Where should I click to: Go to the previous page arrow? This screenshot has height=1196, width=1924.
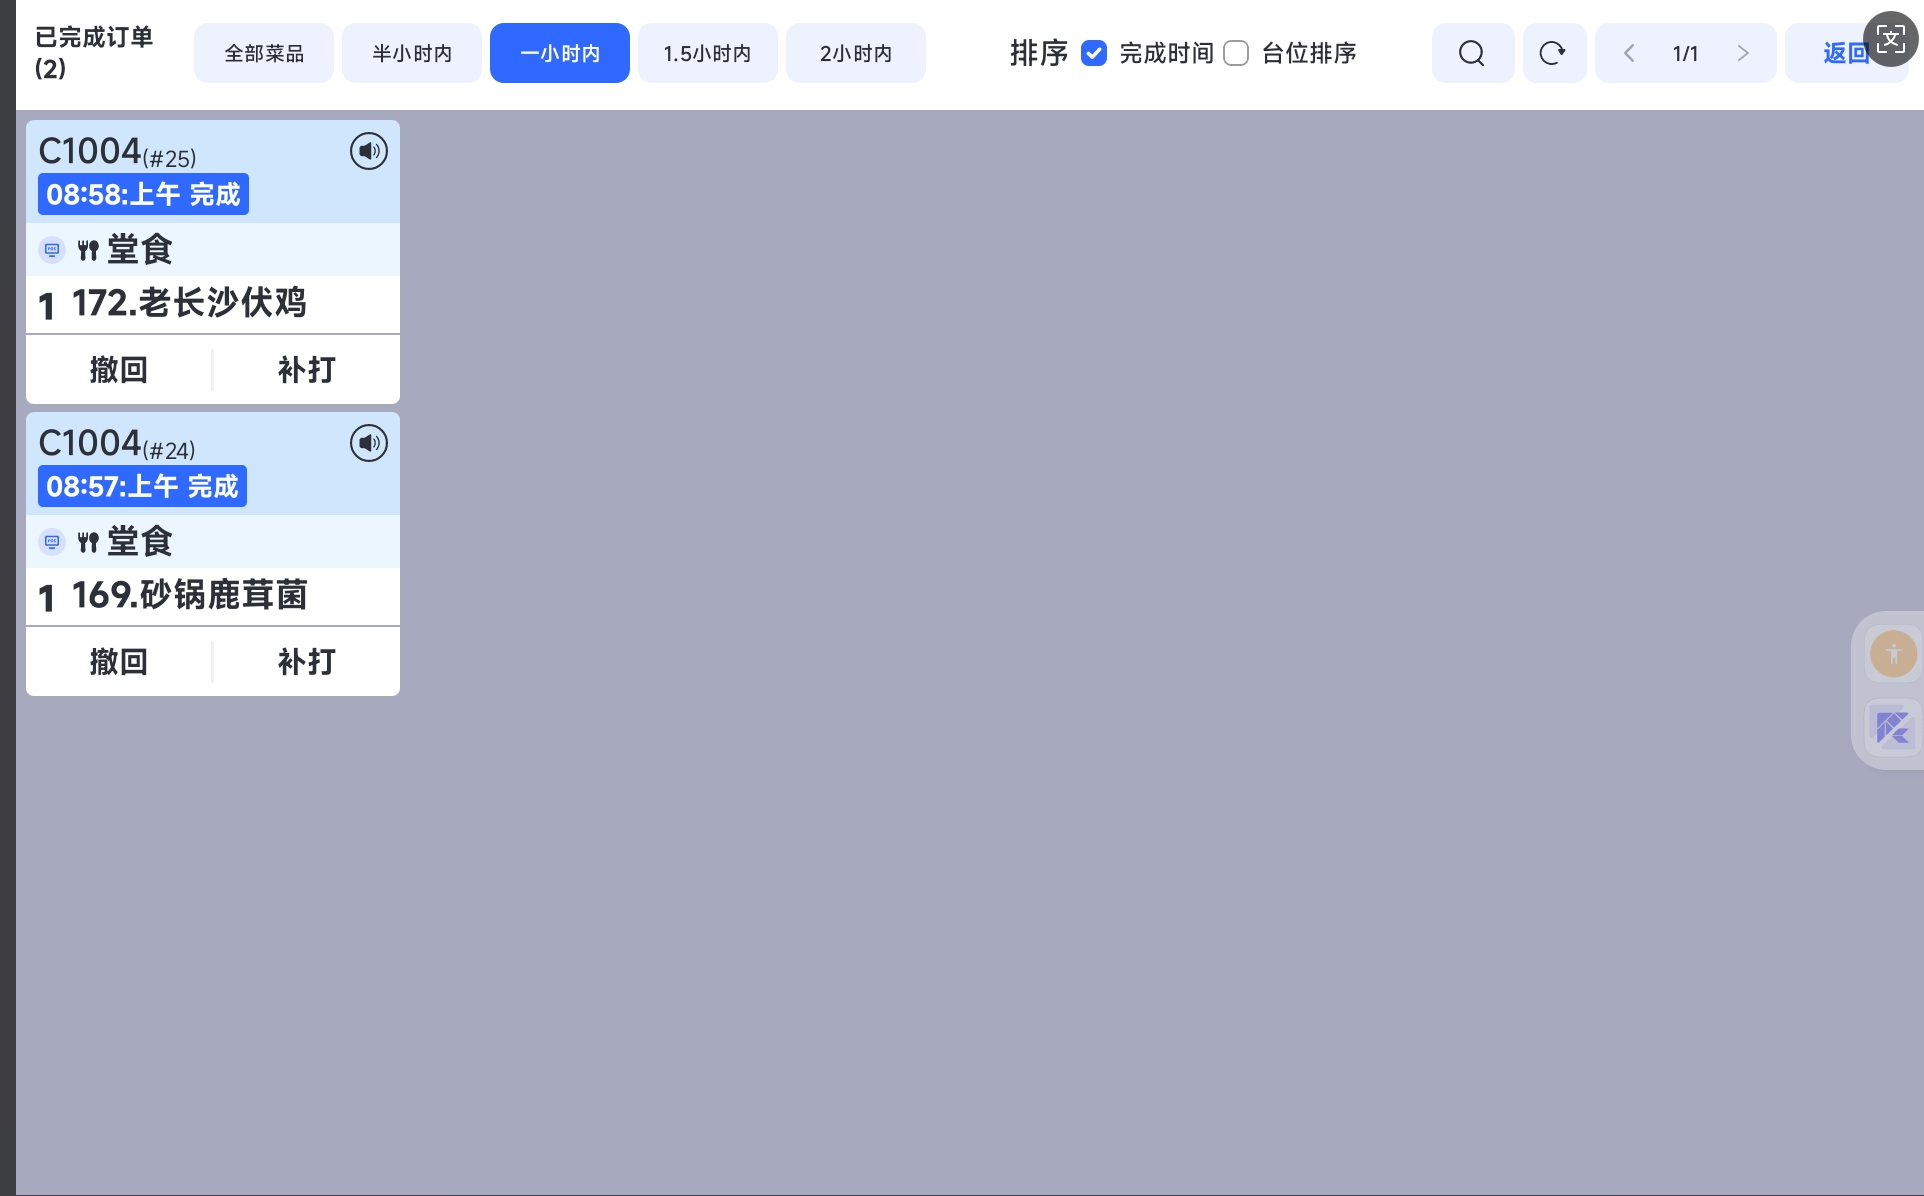(1629, 53)
